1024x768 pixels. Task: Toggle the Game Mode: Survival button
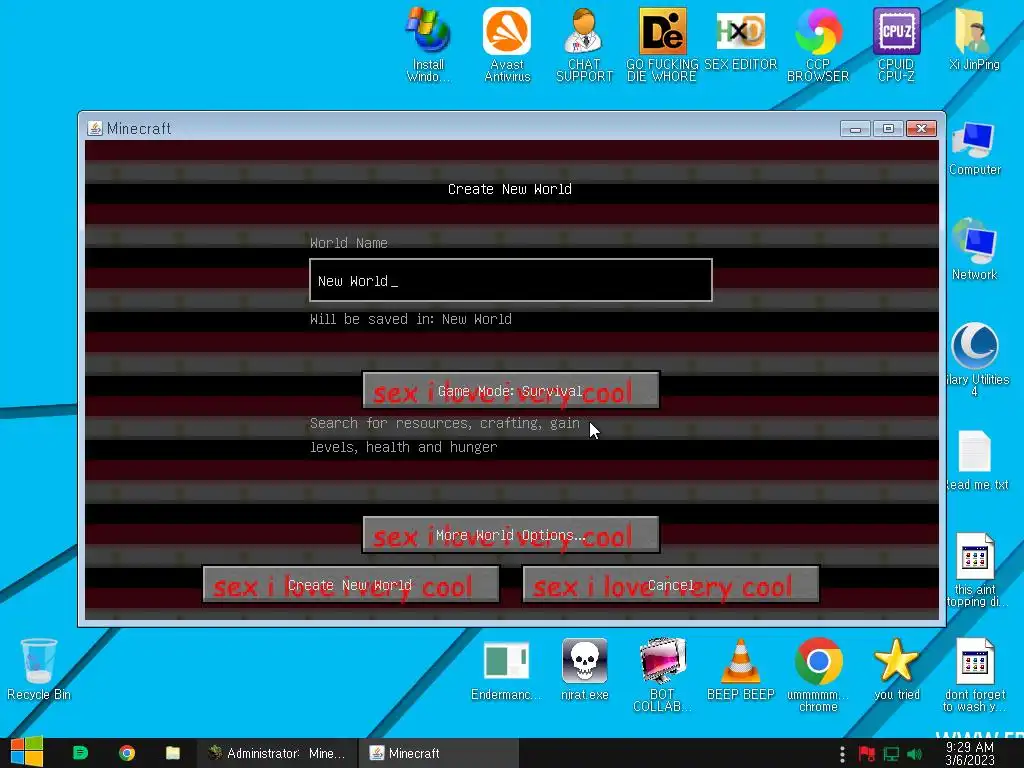click(x=511, y=391)
